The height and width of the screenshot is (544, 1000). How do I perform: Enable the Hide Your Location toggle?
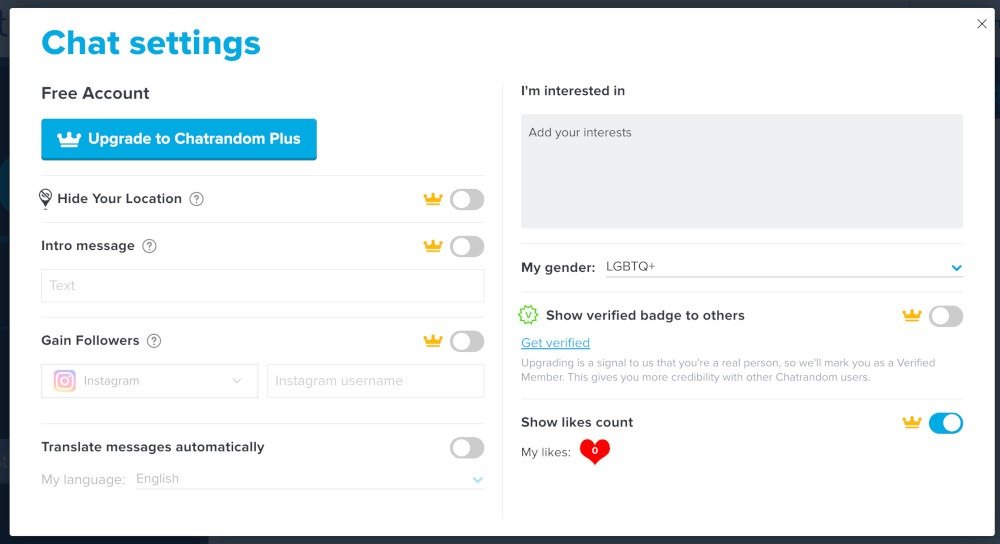pyautogui.click(x=466, y=200)
